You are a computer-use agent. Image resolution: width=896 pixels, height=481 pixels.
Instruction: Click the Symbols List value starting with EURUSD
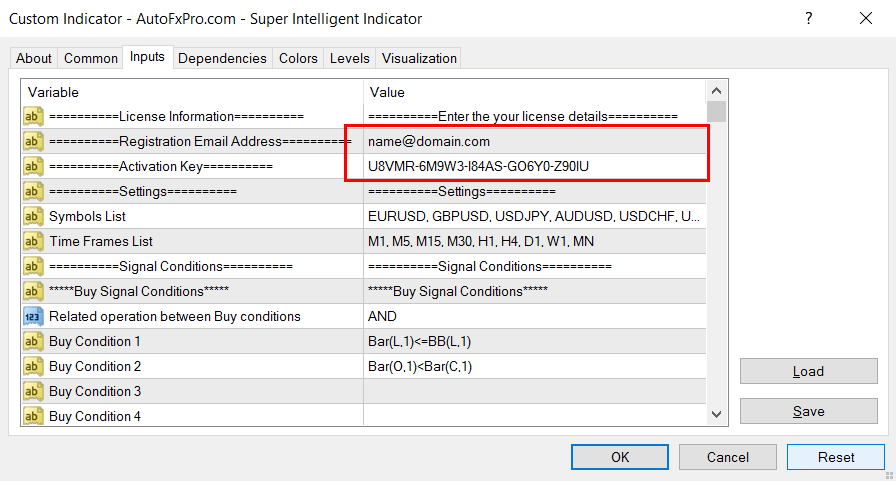[x=535, y=217]
